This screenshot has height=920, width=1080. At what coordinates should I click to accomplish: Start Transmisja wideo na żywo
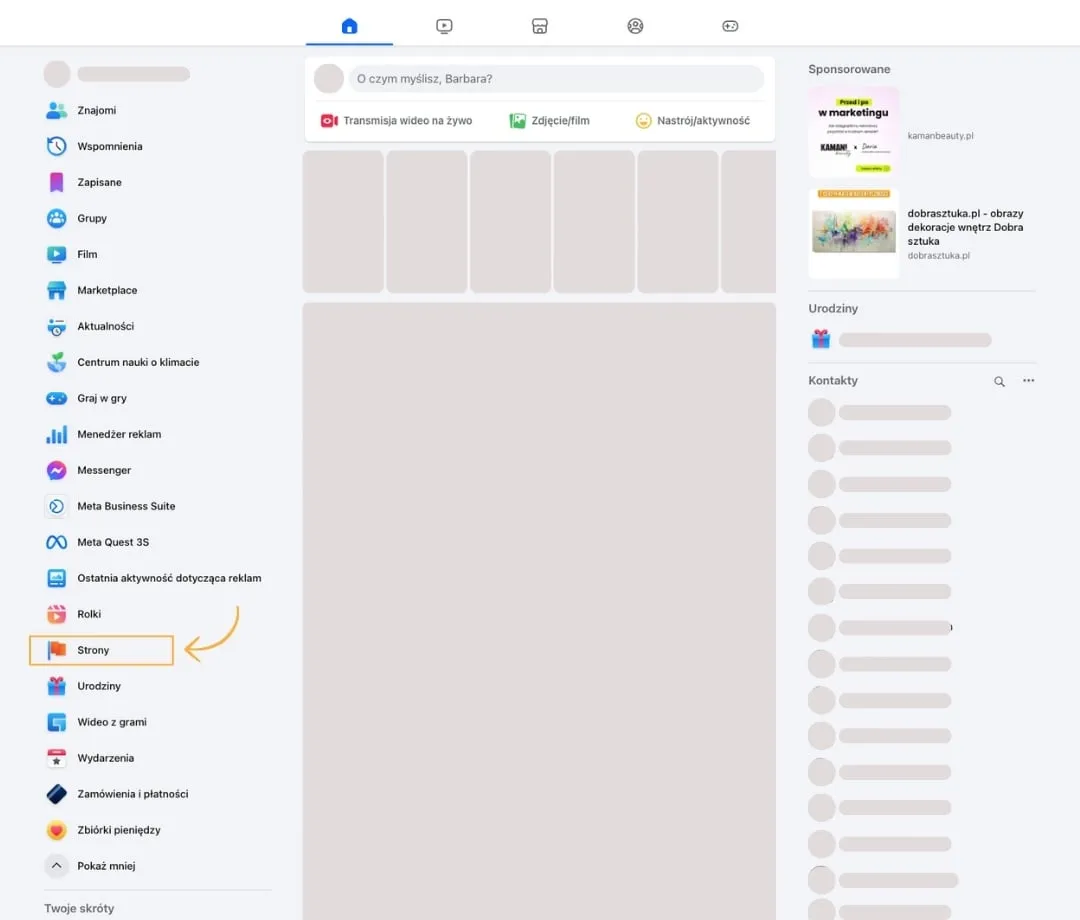[x=397, y=121]
